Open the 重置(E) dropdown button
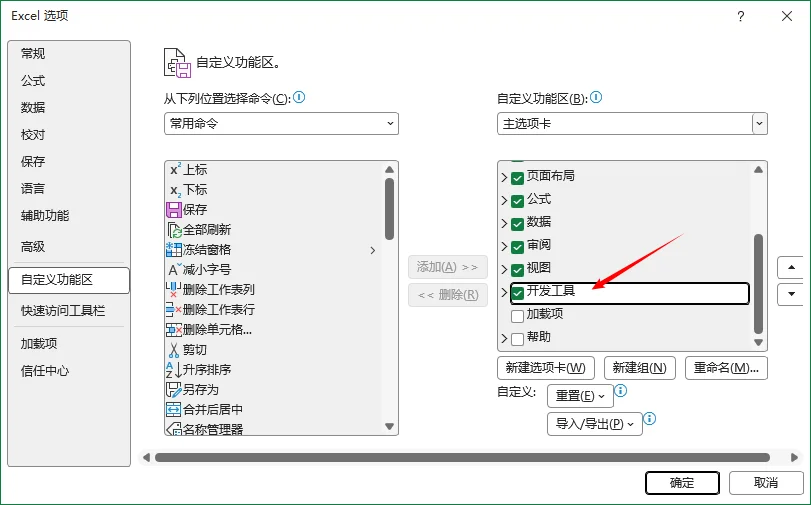Viewport: 811px width, 505px height. (x=580, y=396)
